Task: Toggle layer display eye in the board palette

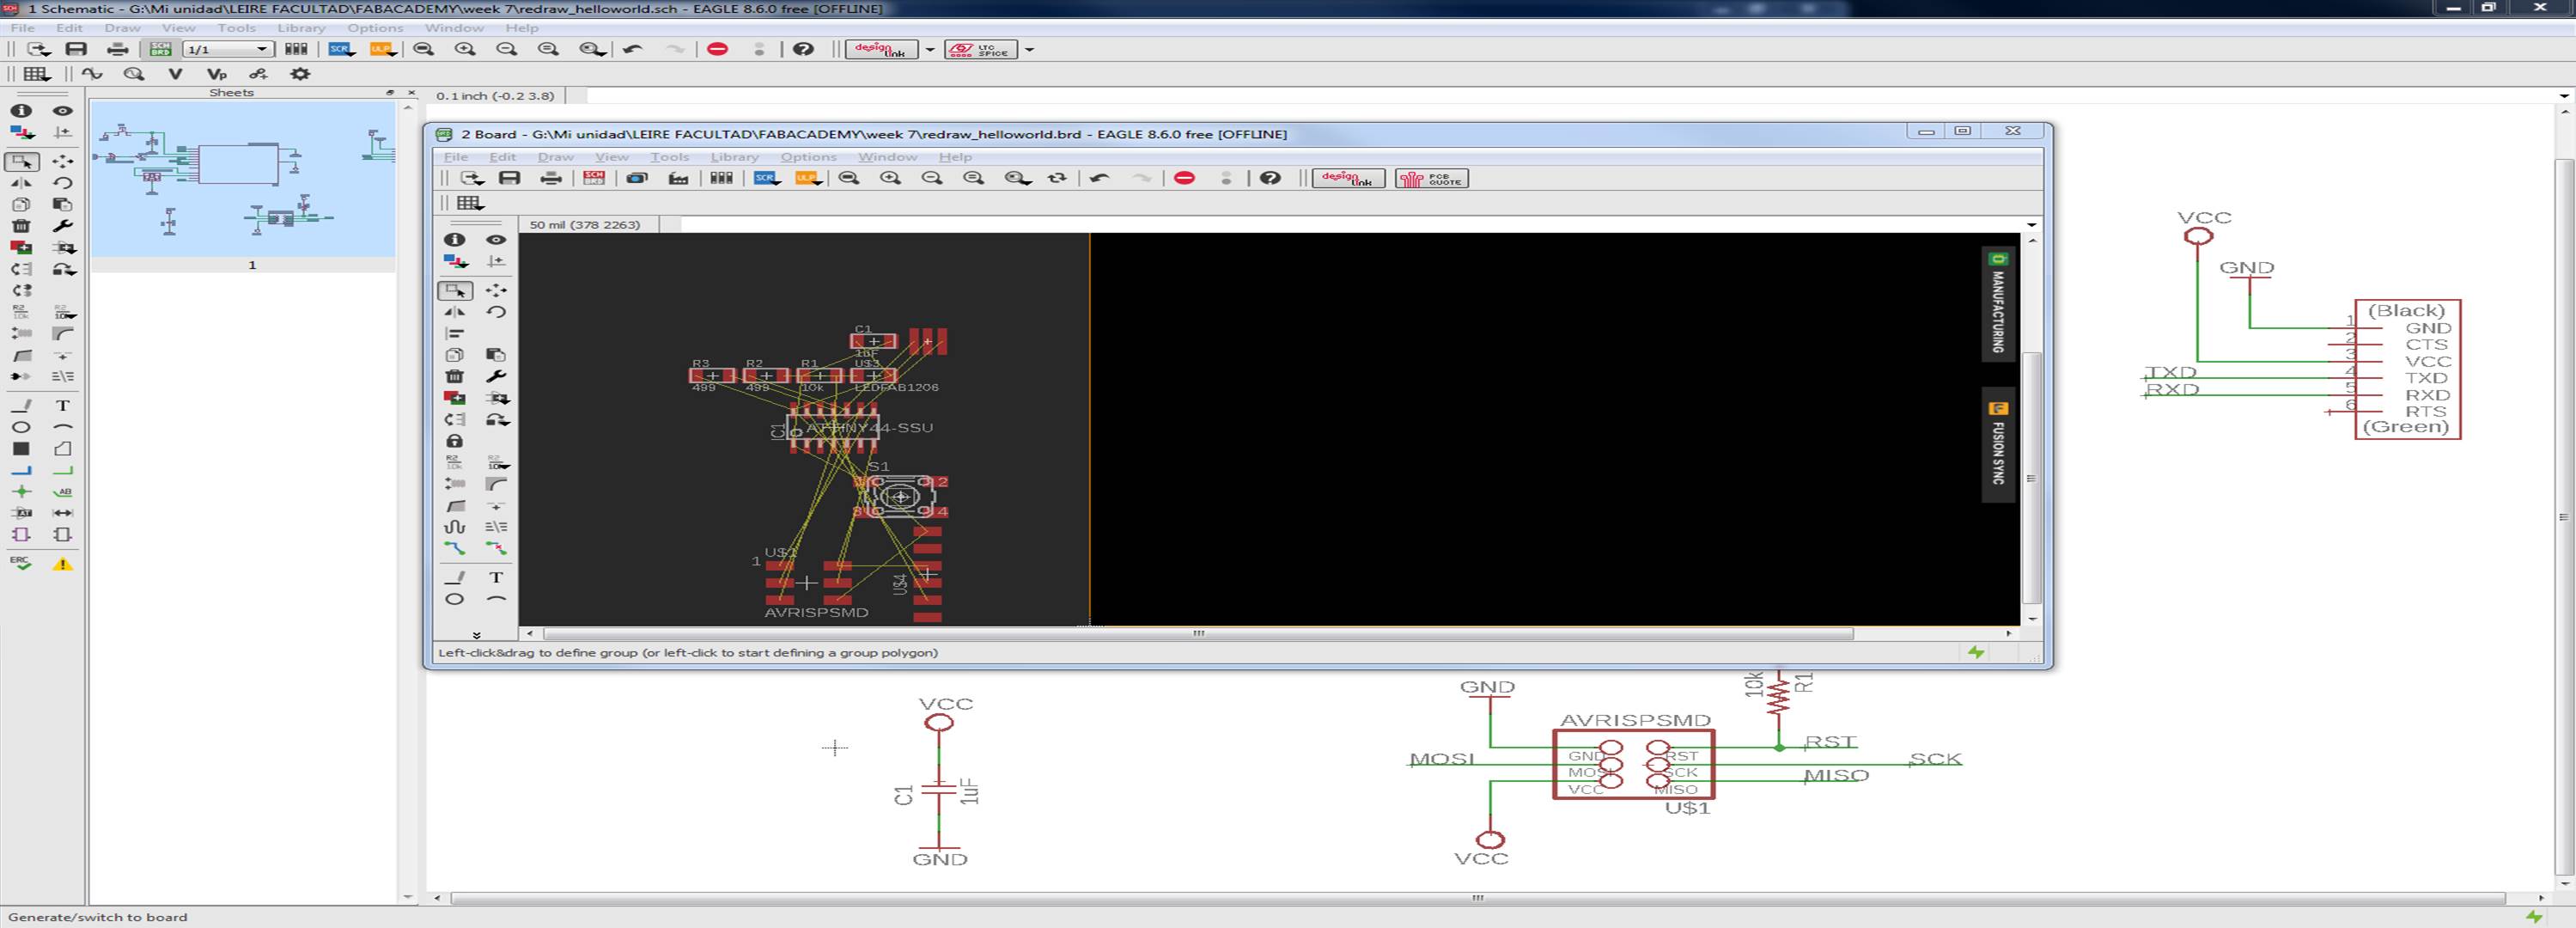Action: click(x=496, y=240)
